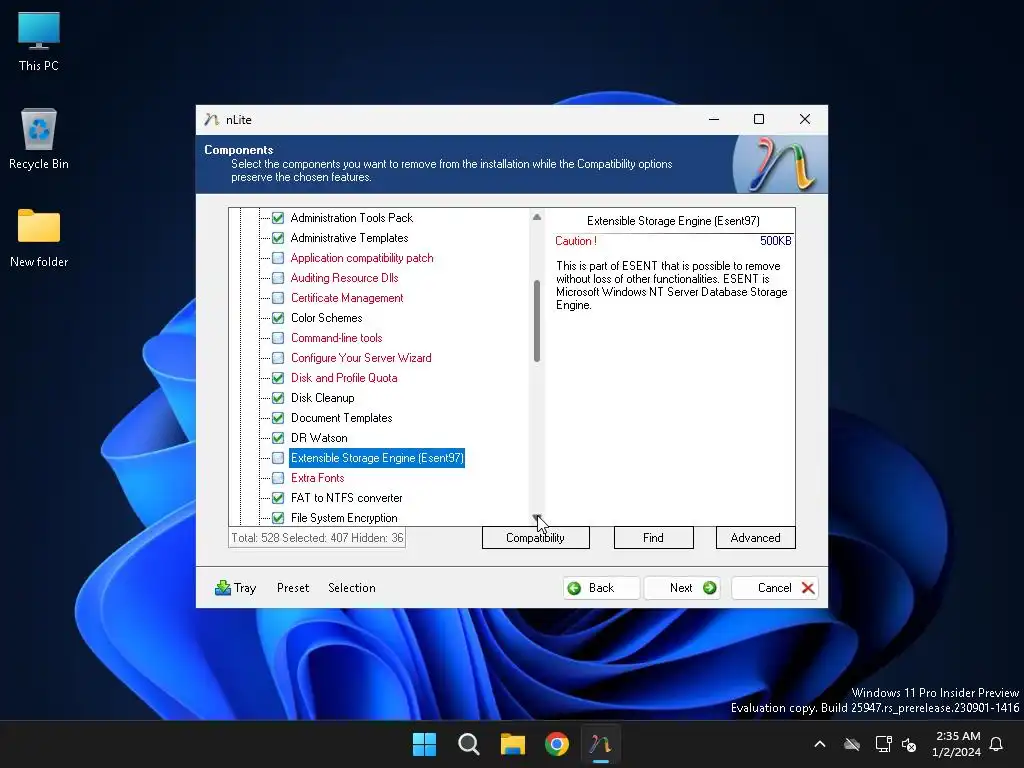Launch File Explorer from the taskbar

(513, 744)
